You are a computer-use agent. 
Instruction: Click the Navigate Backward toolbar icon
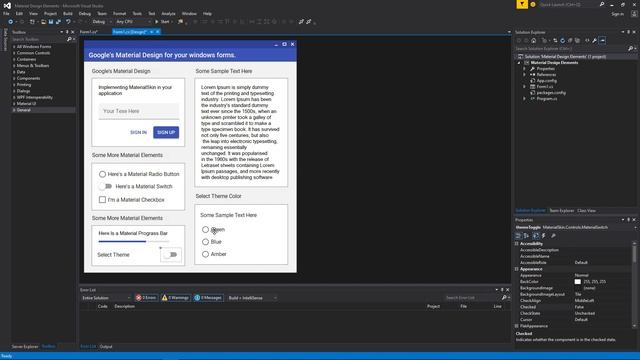click(x=11, y=22)
